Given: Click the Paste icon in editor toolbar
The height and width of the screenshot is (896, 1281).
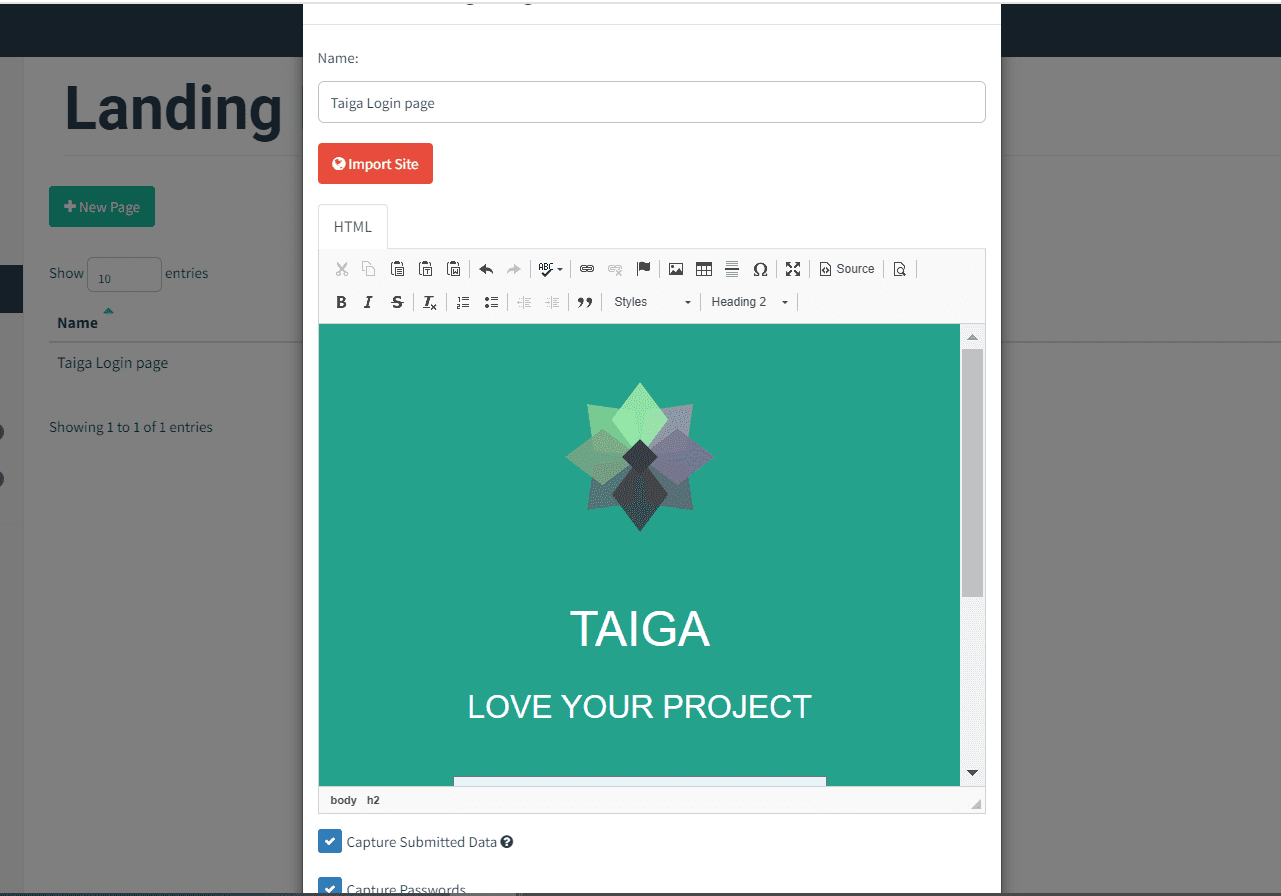Looking at the screenshot, I should (397, 269).
